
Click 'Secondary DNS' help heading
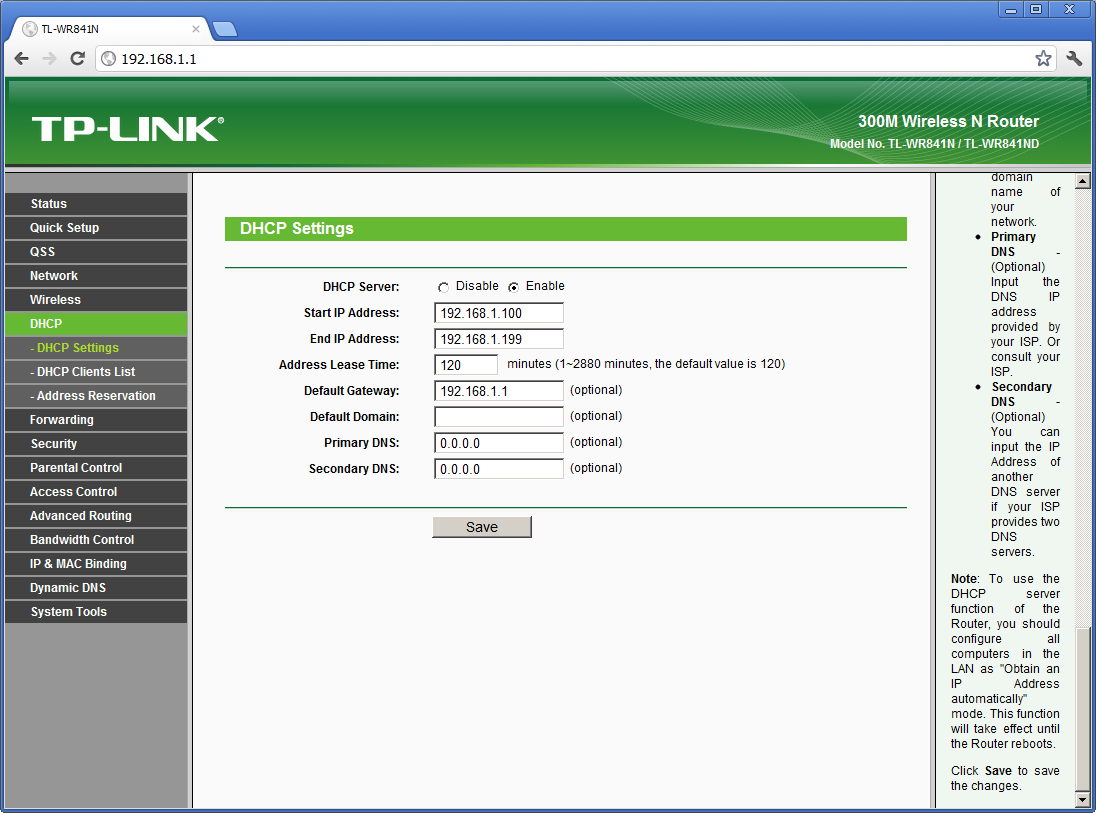click(x=1021, y=394)
